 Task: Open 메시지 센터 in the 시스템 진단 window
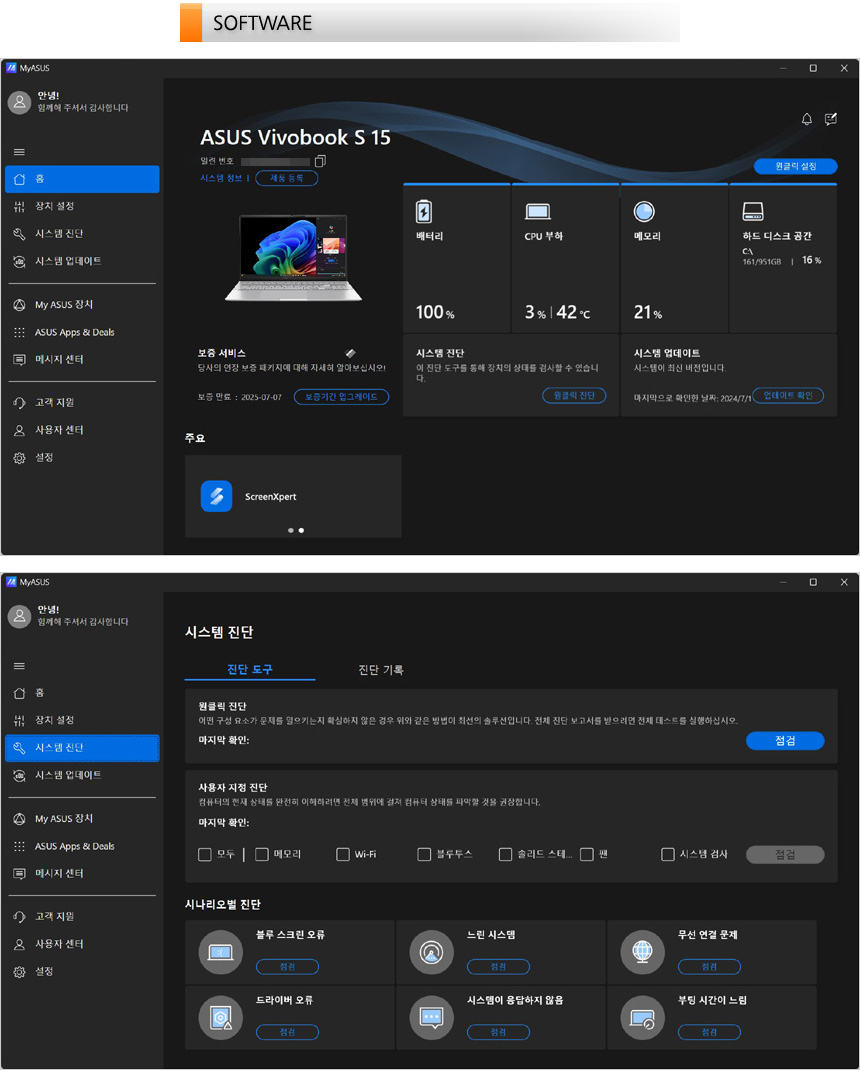(82, 874)
